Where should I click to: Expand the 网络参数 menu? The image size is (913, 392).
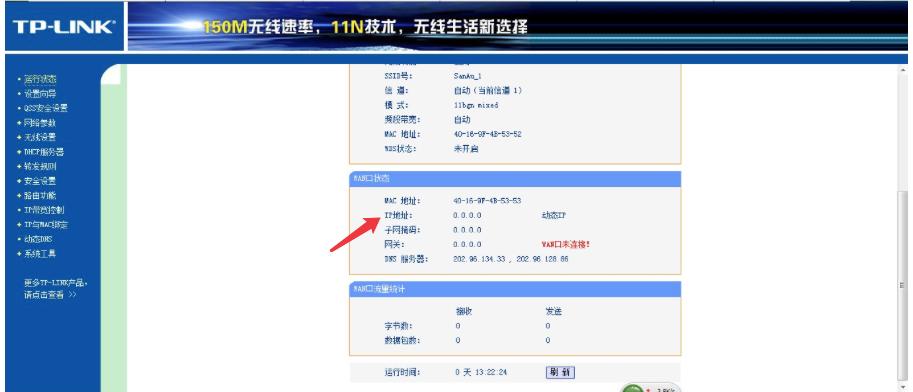[x=40, y=122]
